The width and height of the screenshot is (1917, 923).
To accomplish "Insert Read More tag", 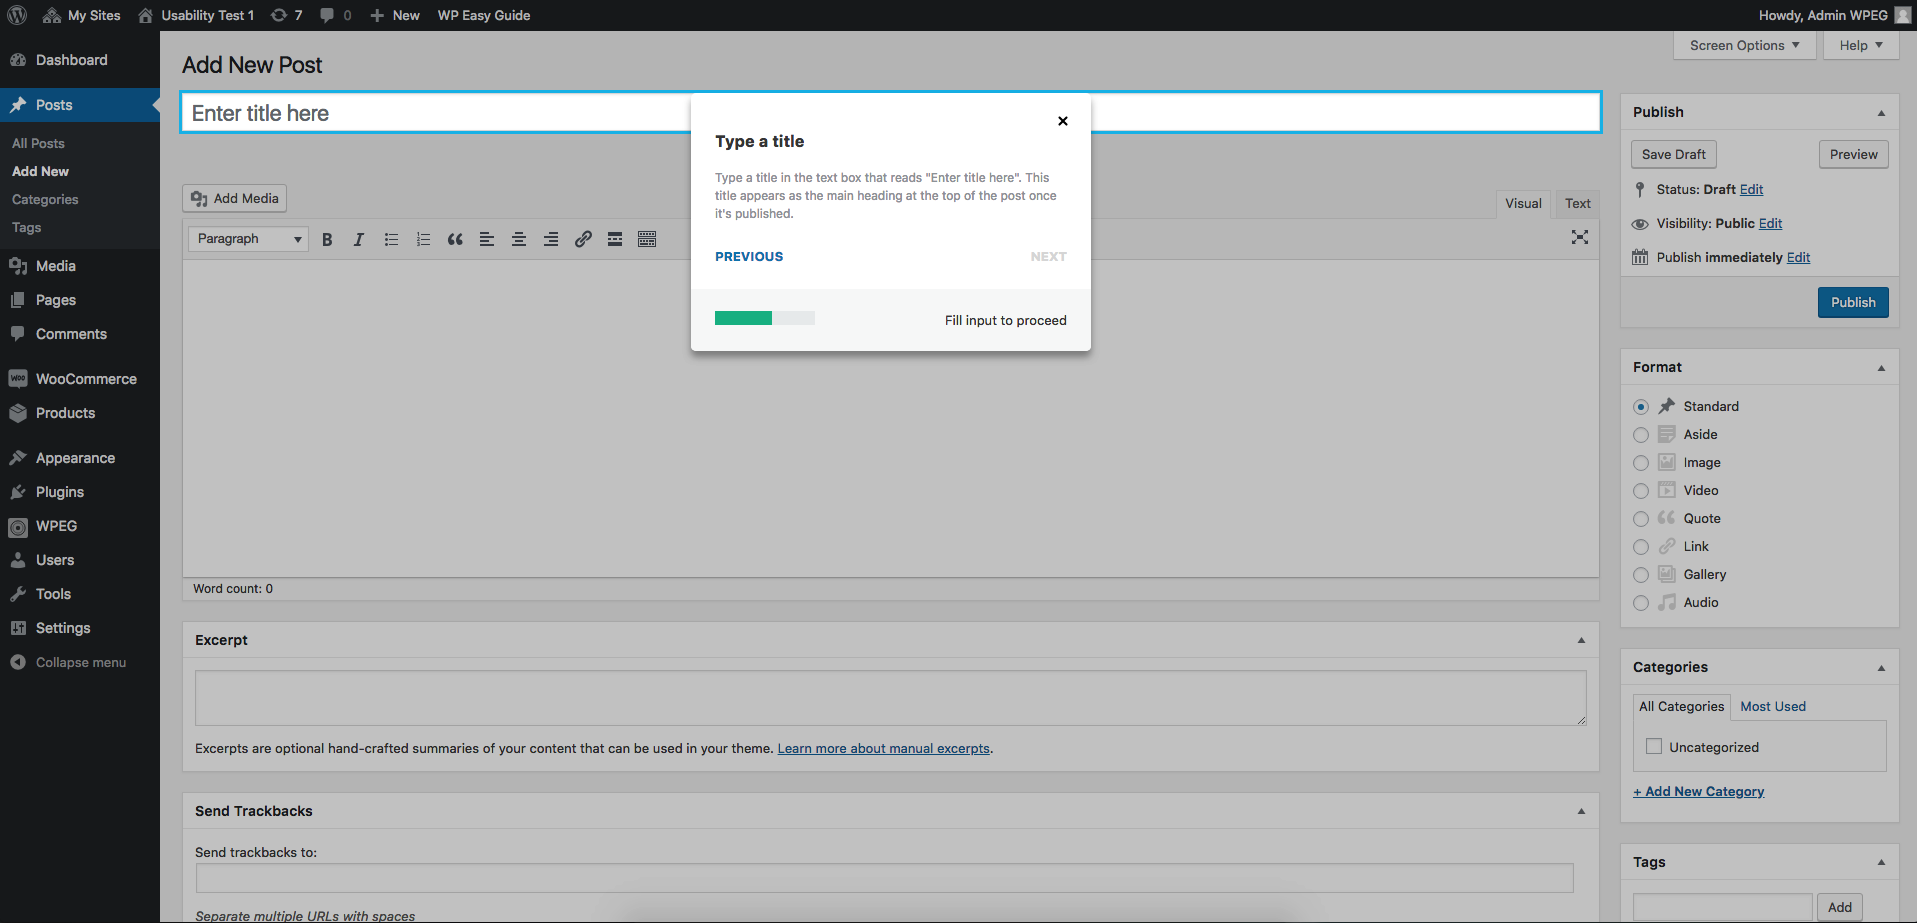I will click(615, 239).
